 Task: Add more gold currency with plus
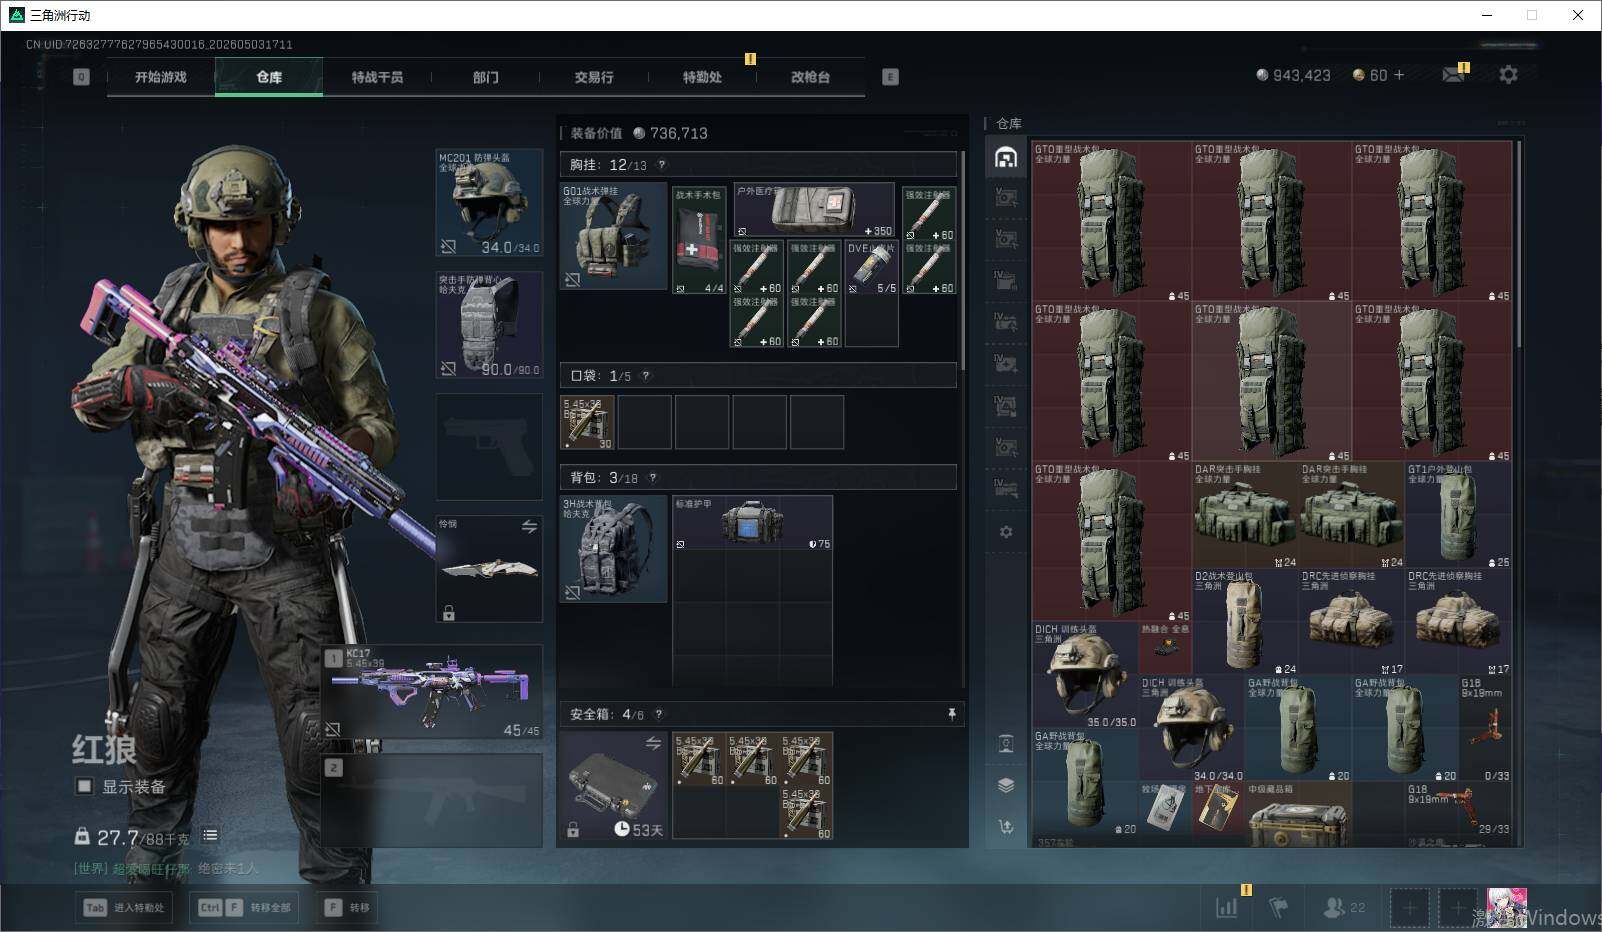1399,75
